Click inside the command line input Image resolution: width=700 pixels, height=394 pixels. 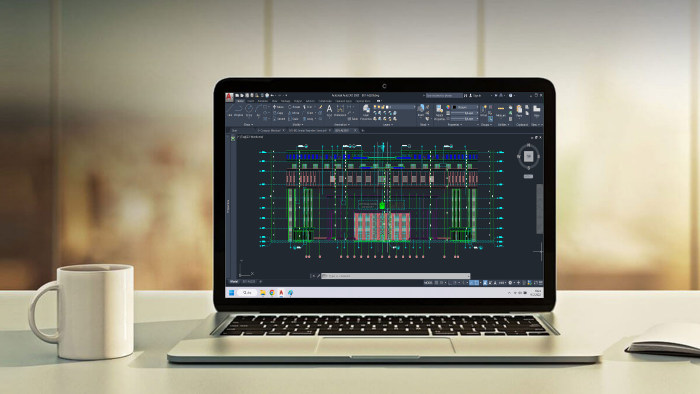pyautogui.click(x=395, y=276)
